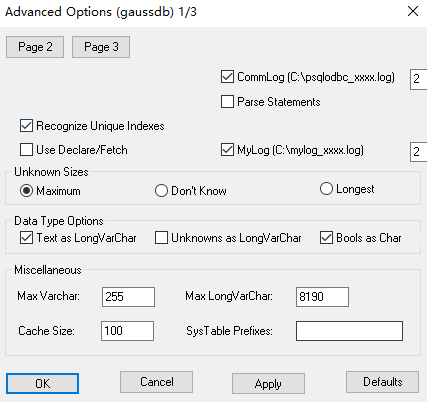Uncheck Text as LongVarChar
The height and width of the screenshot is (402, 427).
(x=26, y=238)
